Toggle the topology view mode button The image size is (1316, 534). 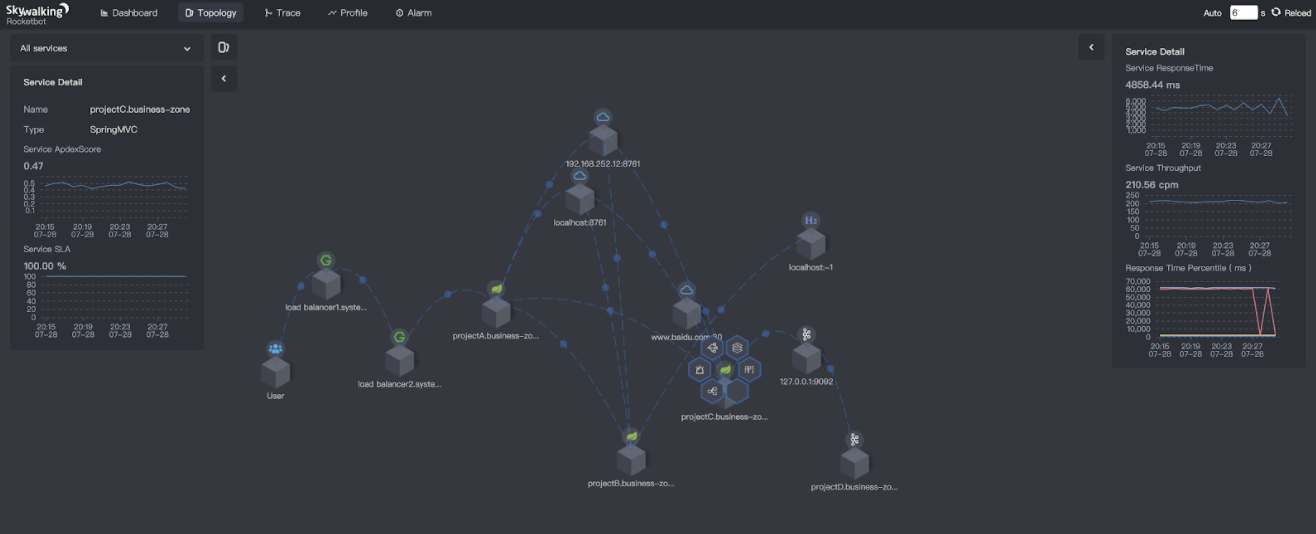[224, 47]
